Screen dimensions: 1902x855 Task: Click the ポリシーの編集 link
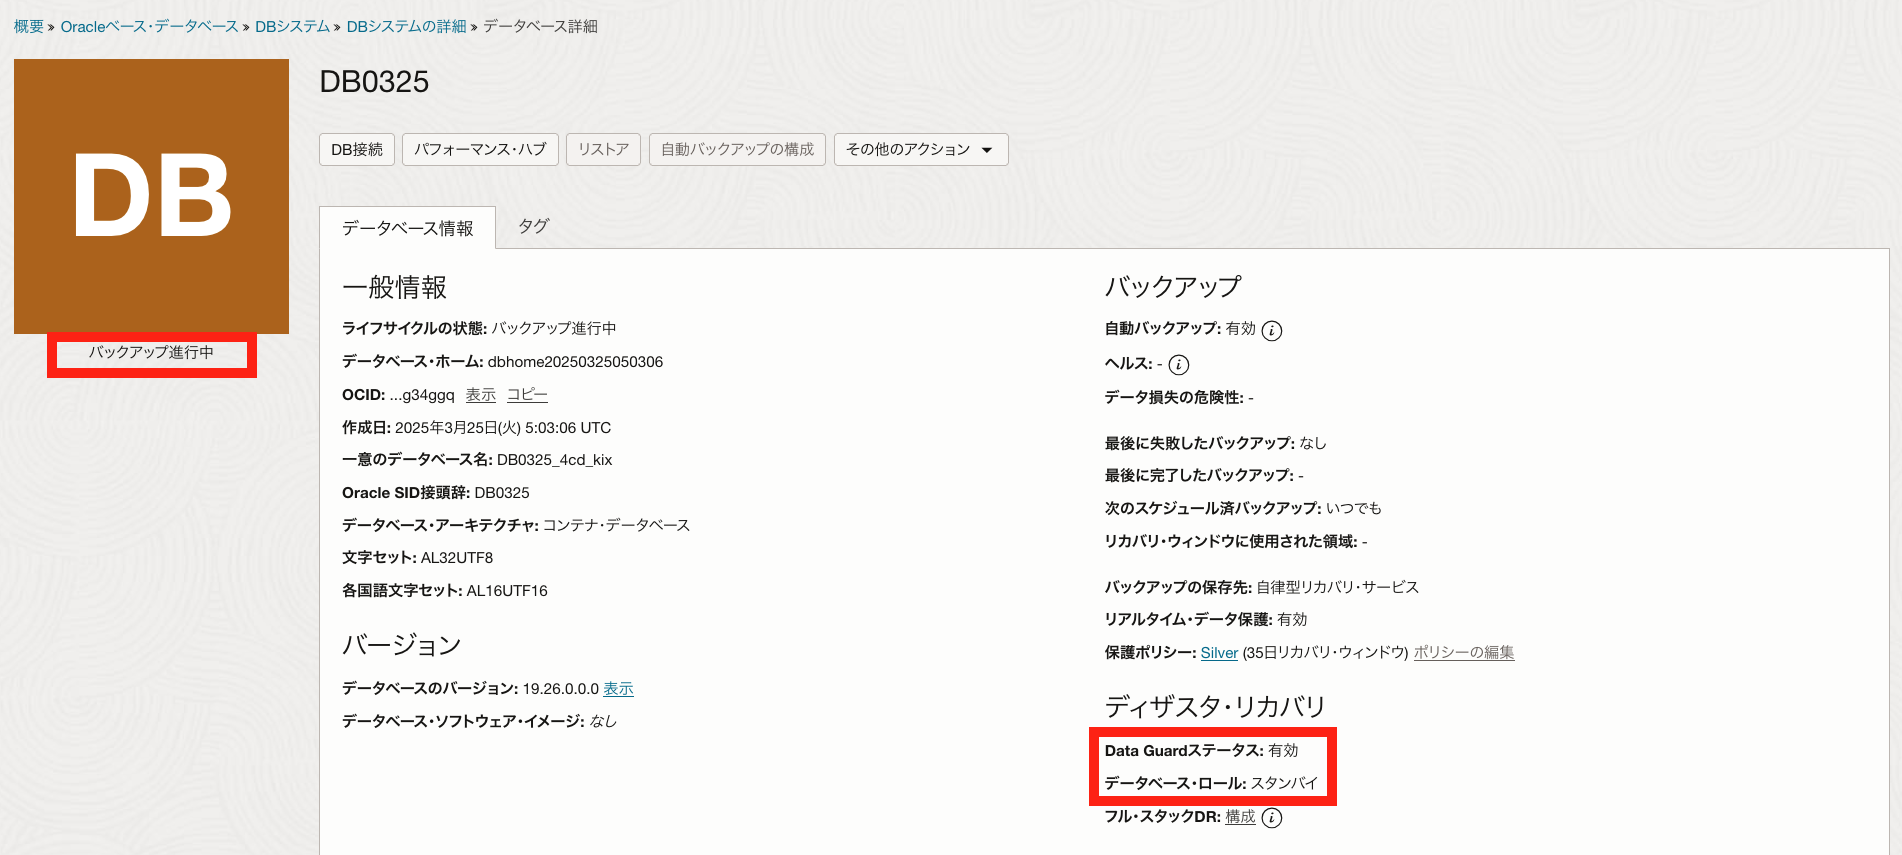[x=1463, y=653]
